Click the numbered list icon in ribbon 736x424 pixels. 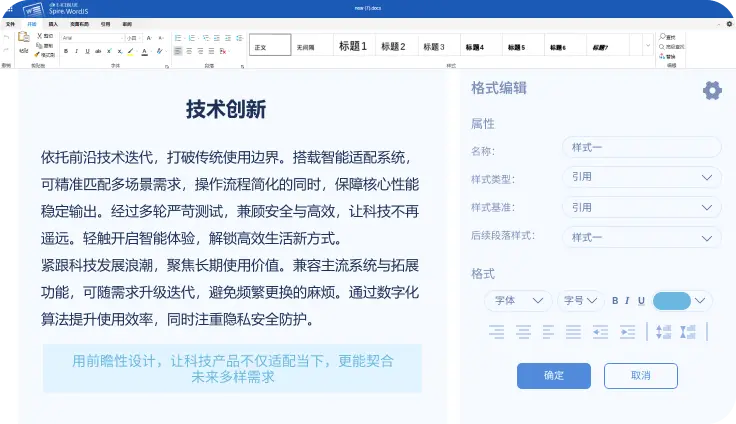191,38
